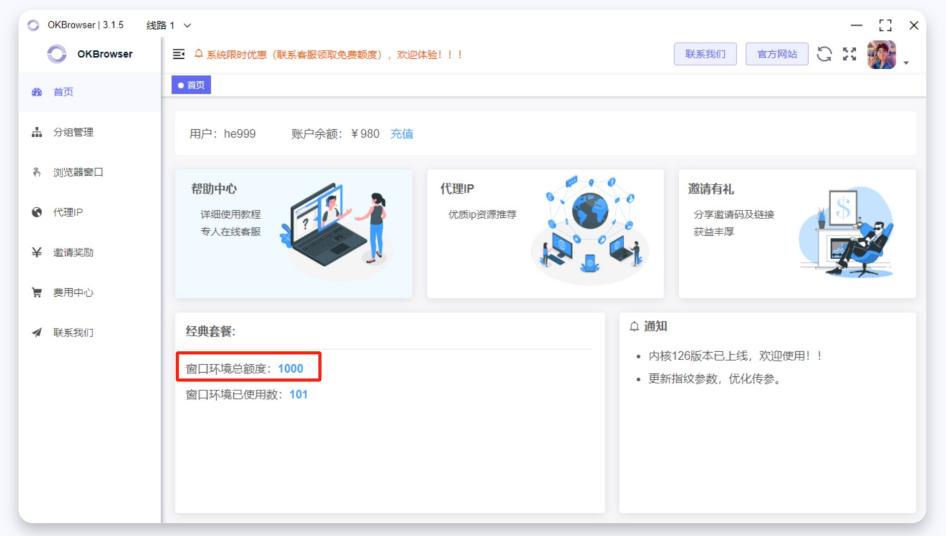946x536 pixels.
Task: Click the user avatar picture
Action: (881, 55)
